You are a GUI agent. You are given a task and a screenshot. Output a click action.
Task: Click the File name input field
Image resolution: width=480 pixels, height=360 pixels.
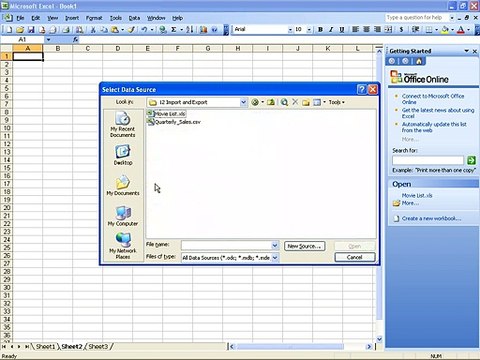click(226, 246)
